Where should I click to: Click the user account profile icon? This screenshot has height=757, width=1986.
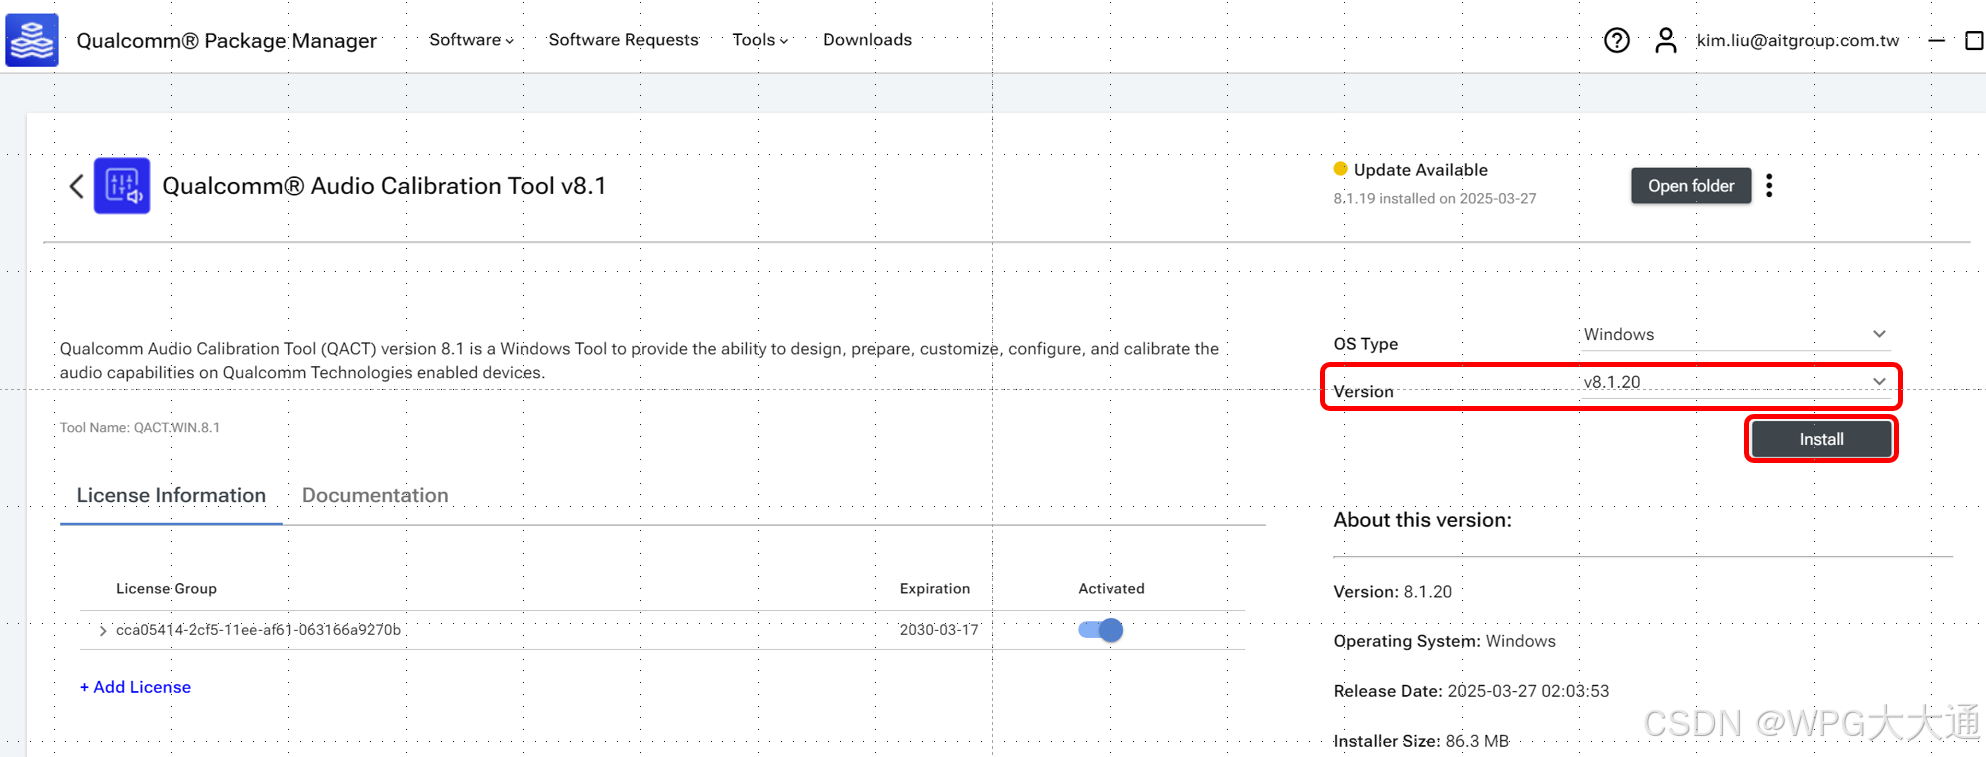pos(1665,40)
